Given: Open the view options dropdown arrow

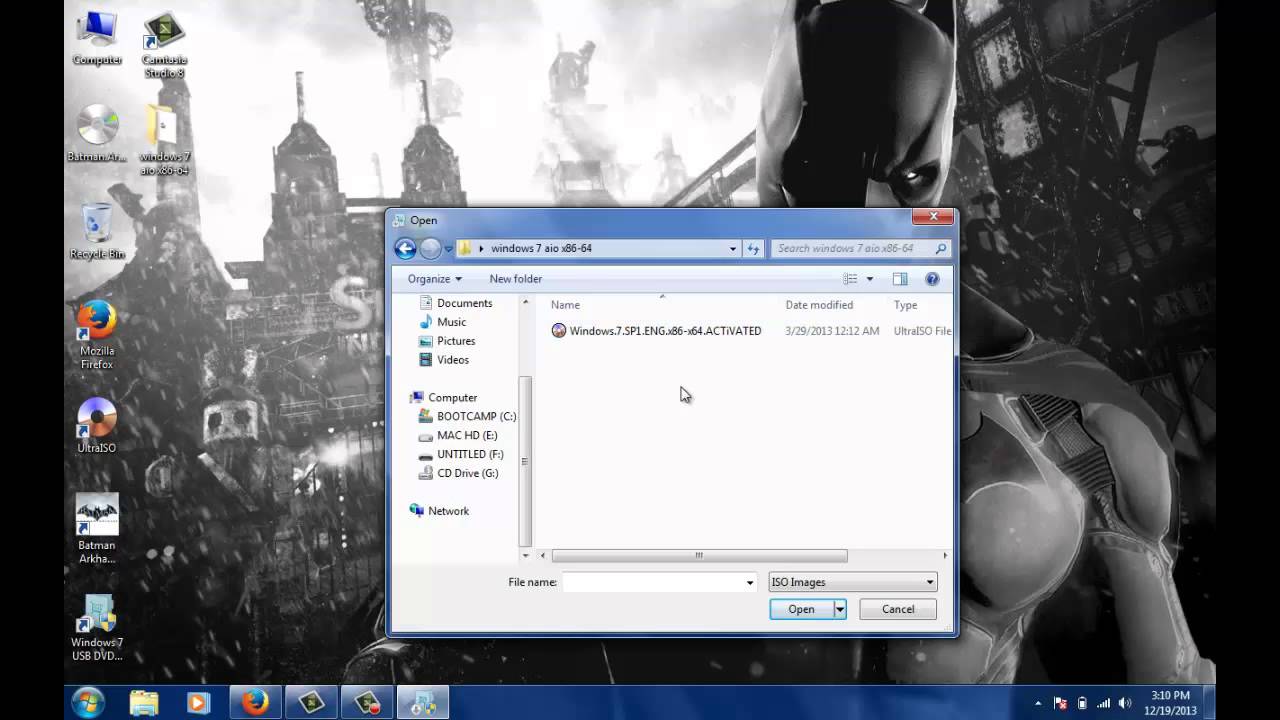Looking at the screenshot, I should [x=869, y=279].
